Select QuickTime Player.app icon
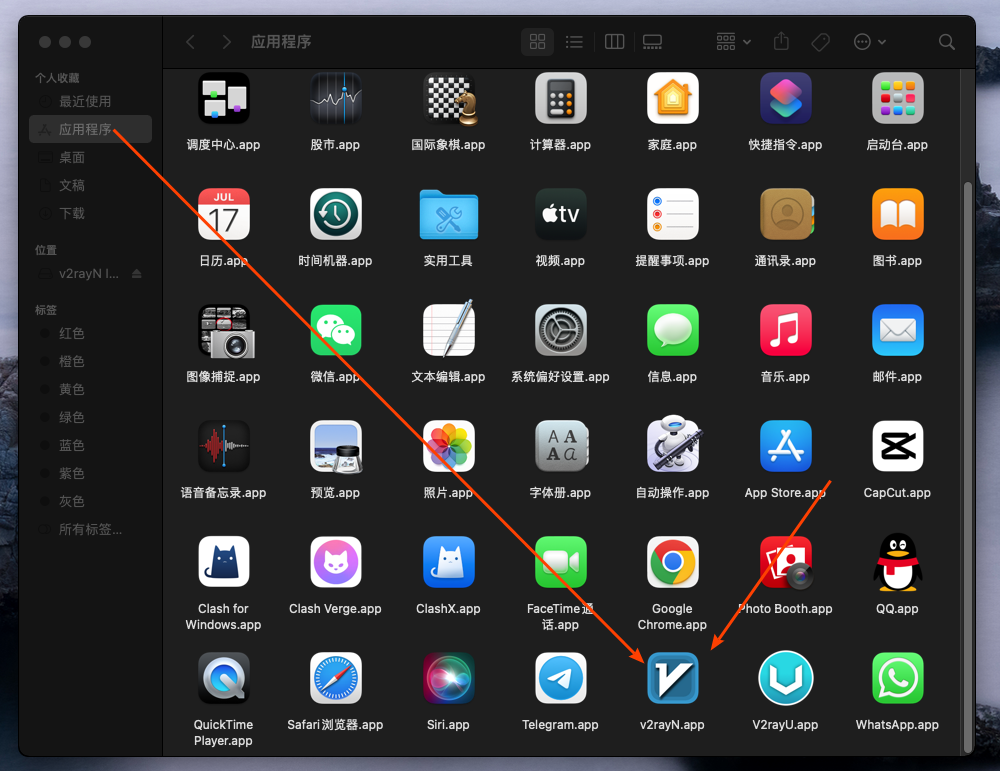Screen dimensions: 1000x771 click(x=223, y=678)
